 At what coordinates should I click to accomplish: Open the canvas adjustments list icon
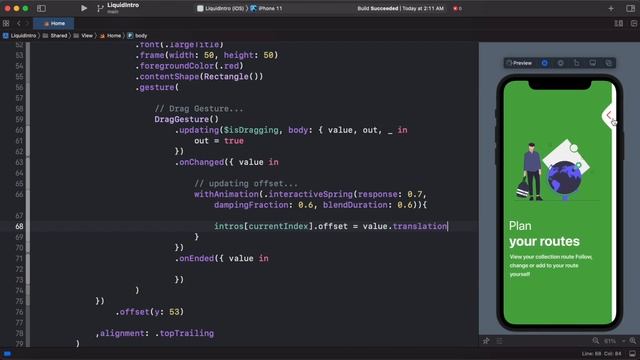click(x=499, y=341)
